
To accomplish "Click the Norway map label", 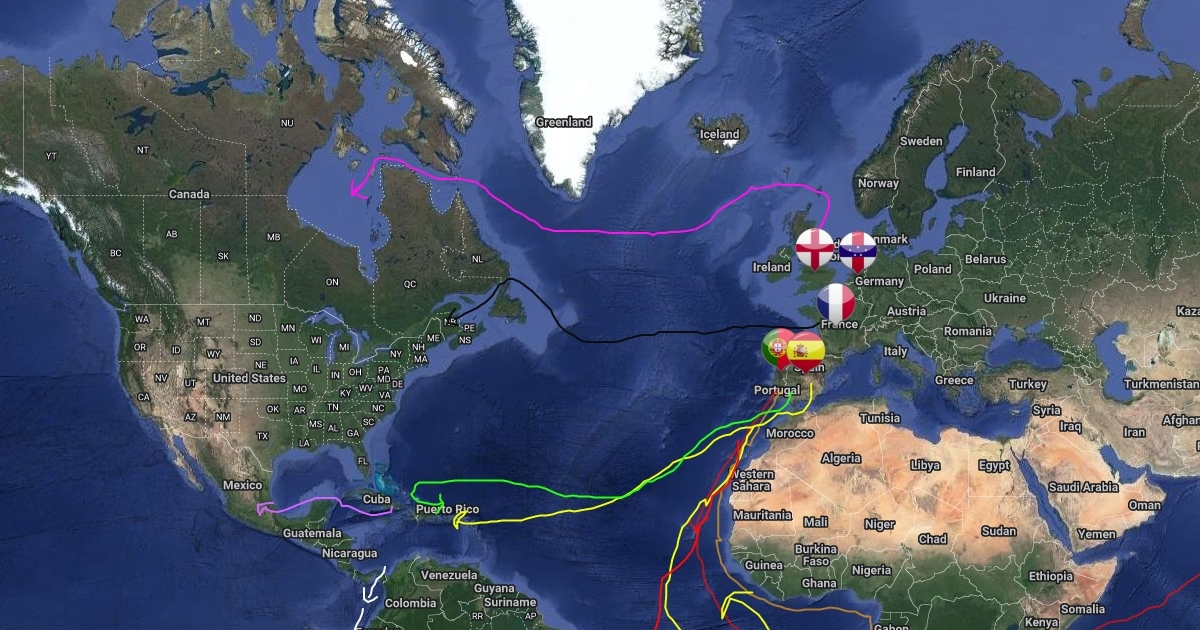I will pyautogui.click(x=878, y=183).
